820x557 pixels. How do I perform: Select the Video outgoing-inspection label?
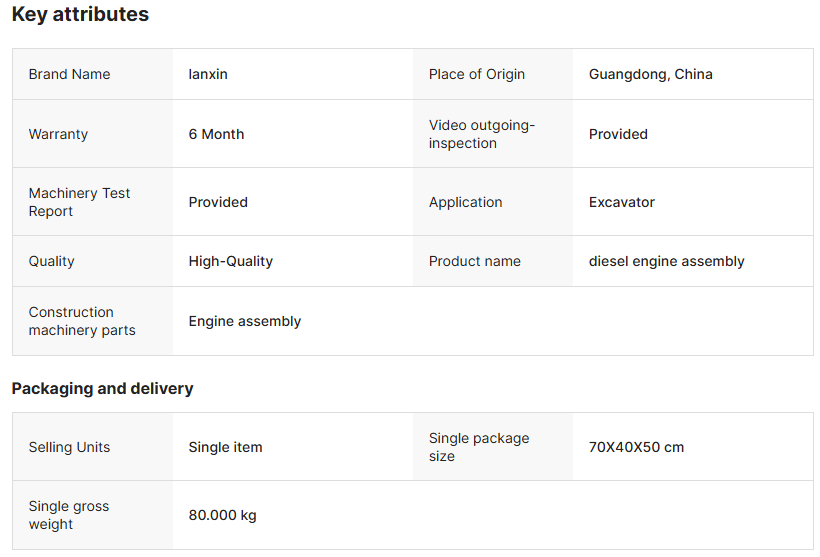pos(482,134)
